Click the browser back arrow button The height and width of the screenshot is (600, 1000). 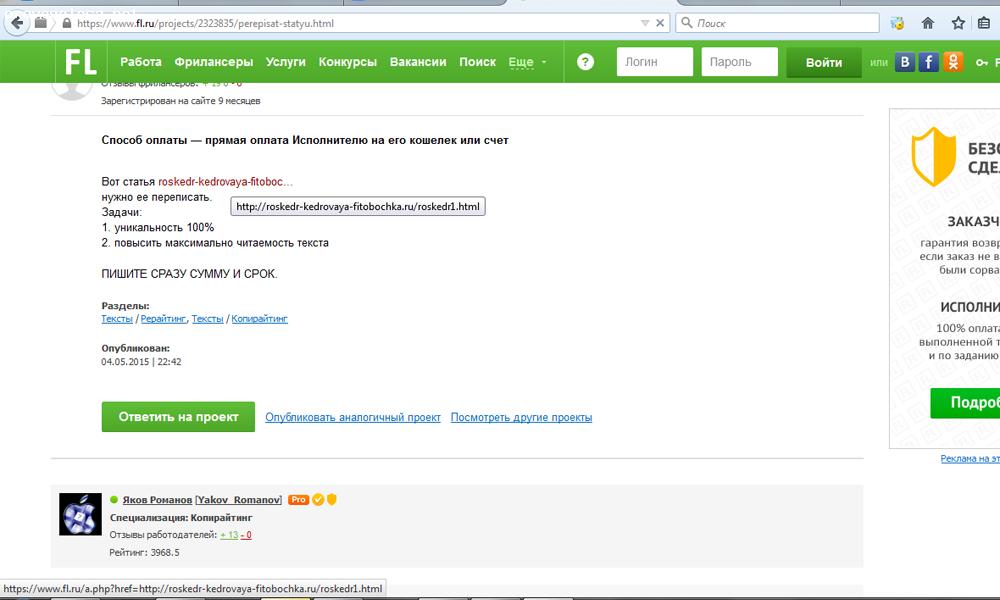[x=17, y=22]
